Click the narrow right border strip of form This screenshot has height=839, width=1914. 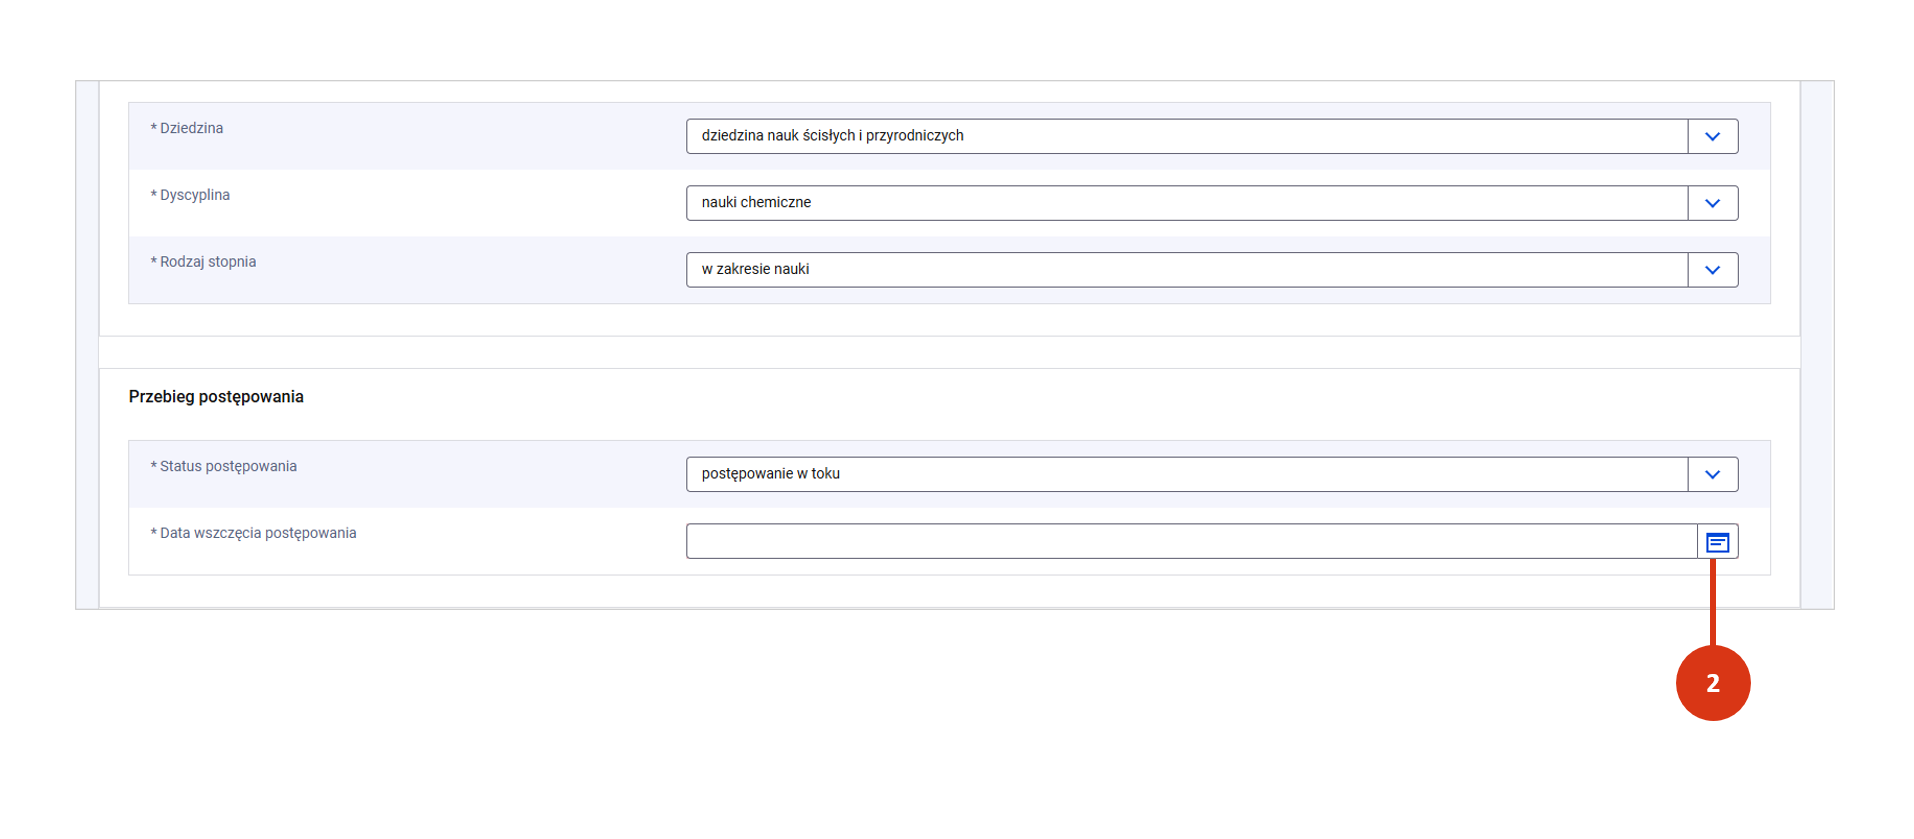click(1817, 345)
